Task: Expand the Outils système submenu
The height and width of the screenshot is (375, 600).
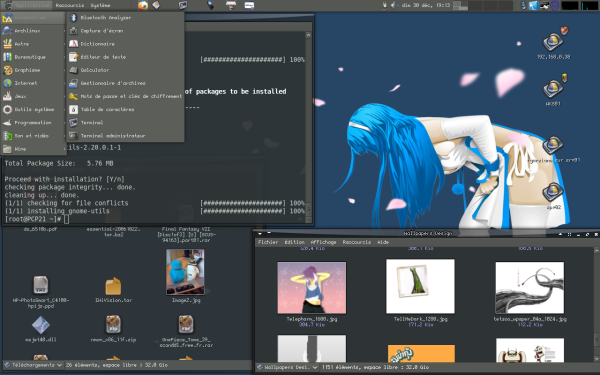Action: [33, 109]
